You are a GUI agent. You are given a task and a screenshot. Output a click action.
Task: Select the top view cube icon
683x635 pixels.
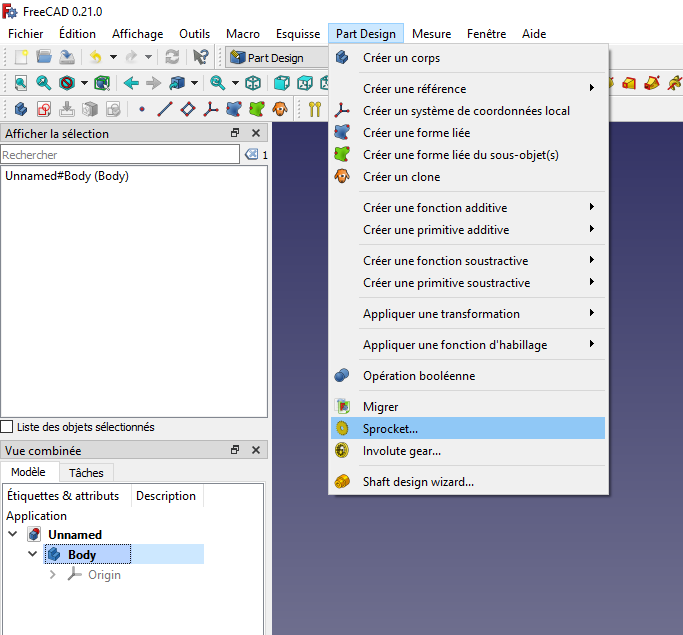click(x=305, y=83)
